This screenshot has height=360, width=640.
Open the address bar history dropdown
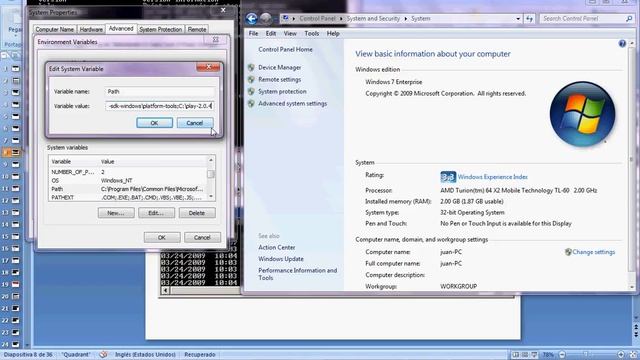click(x=518, y=19)
